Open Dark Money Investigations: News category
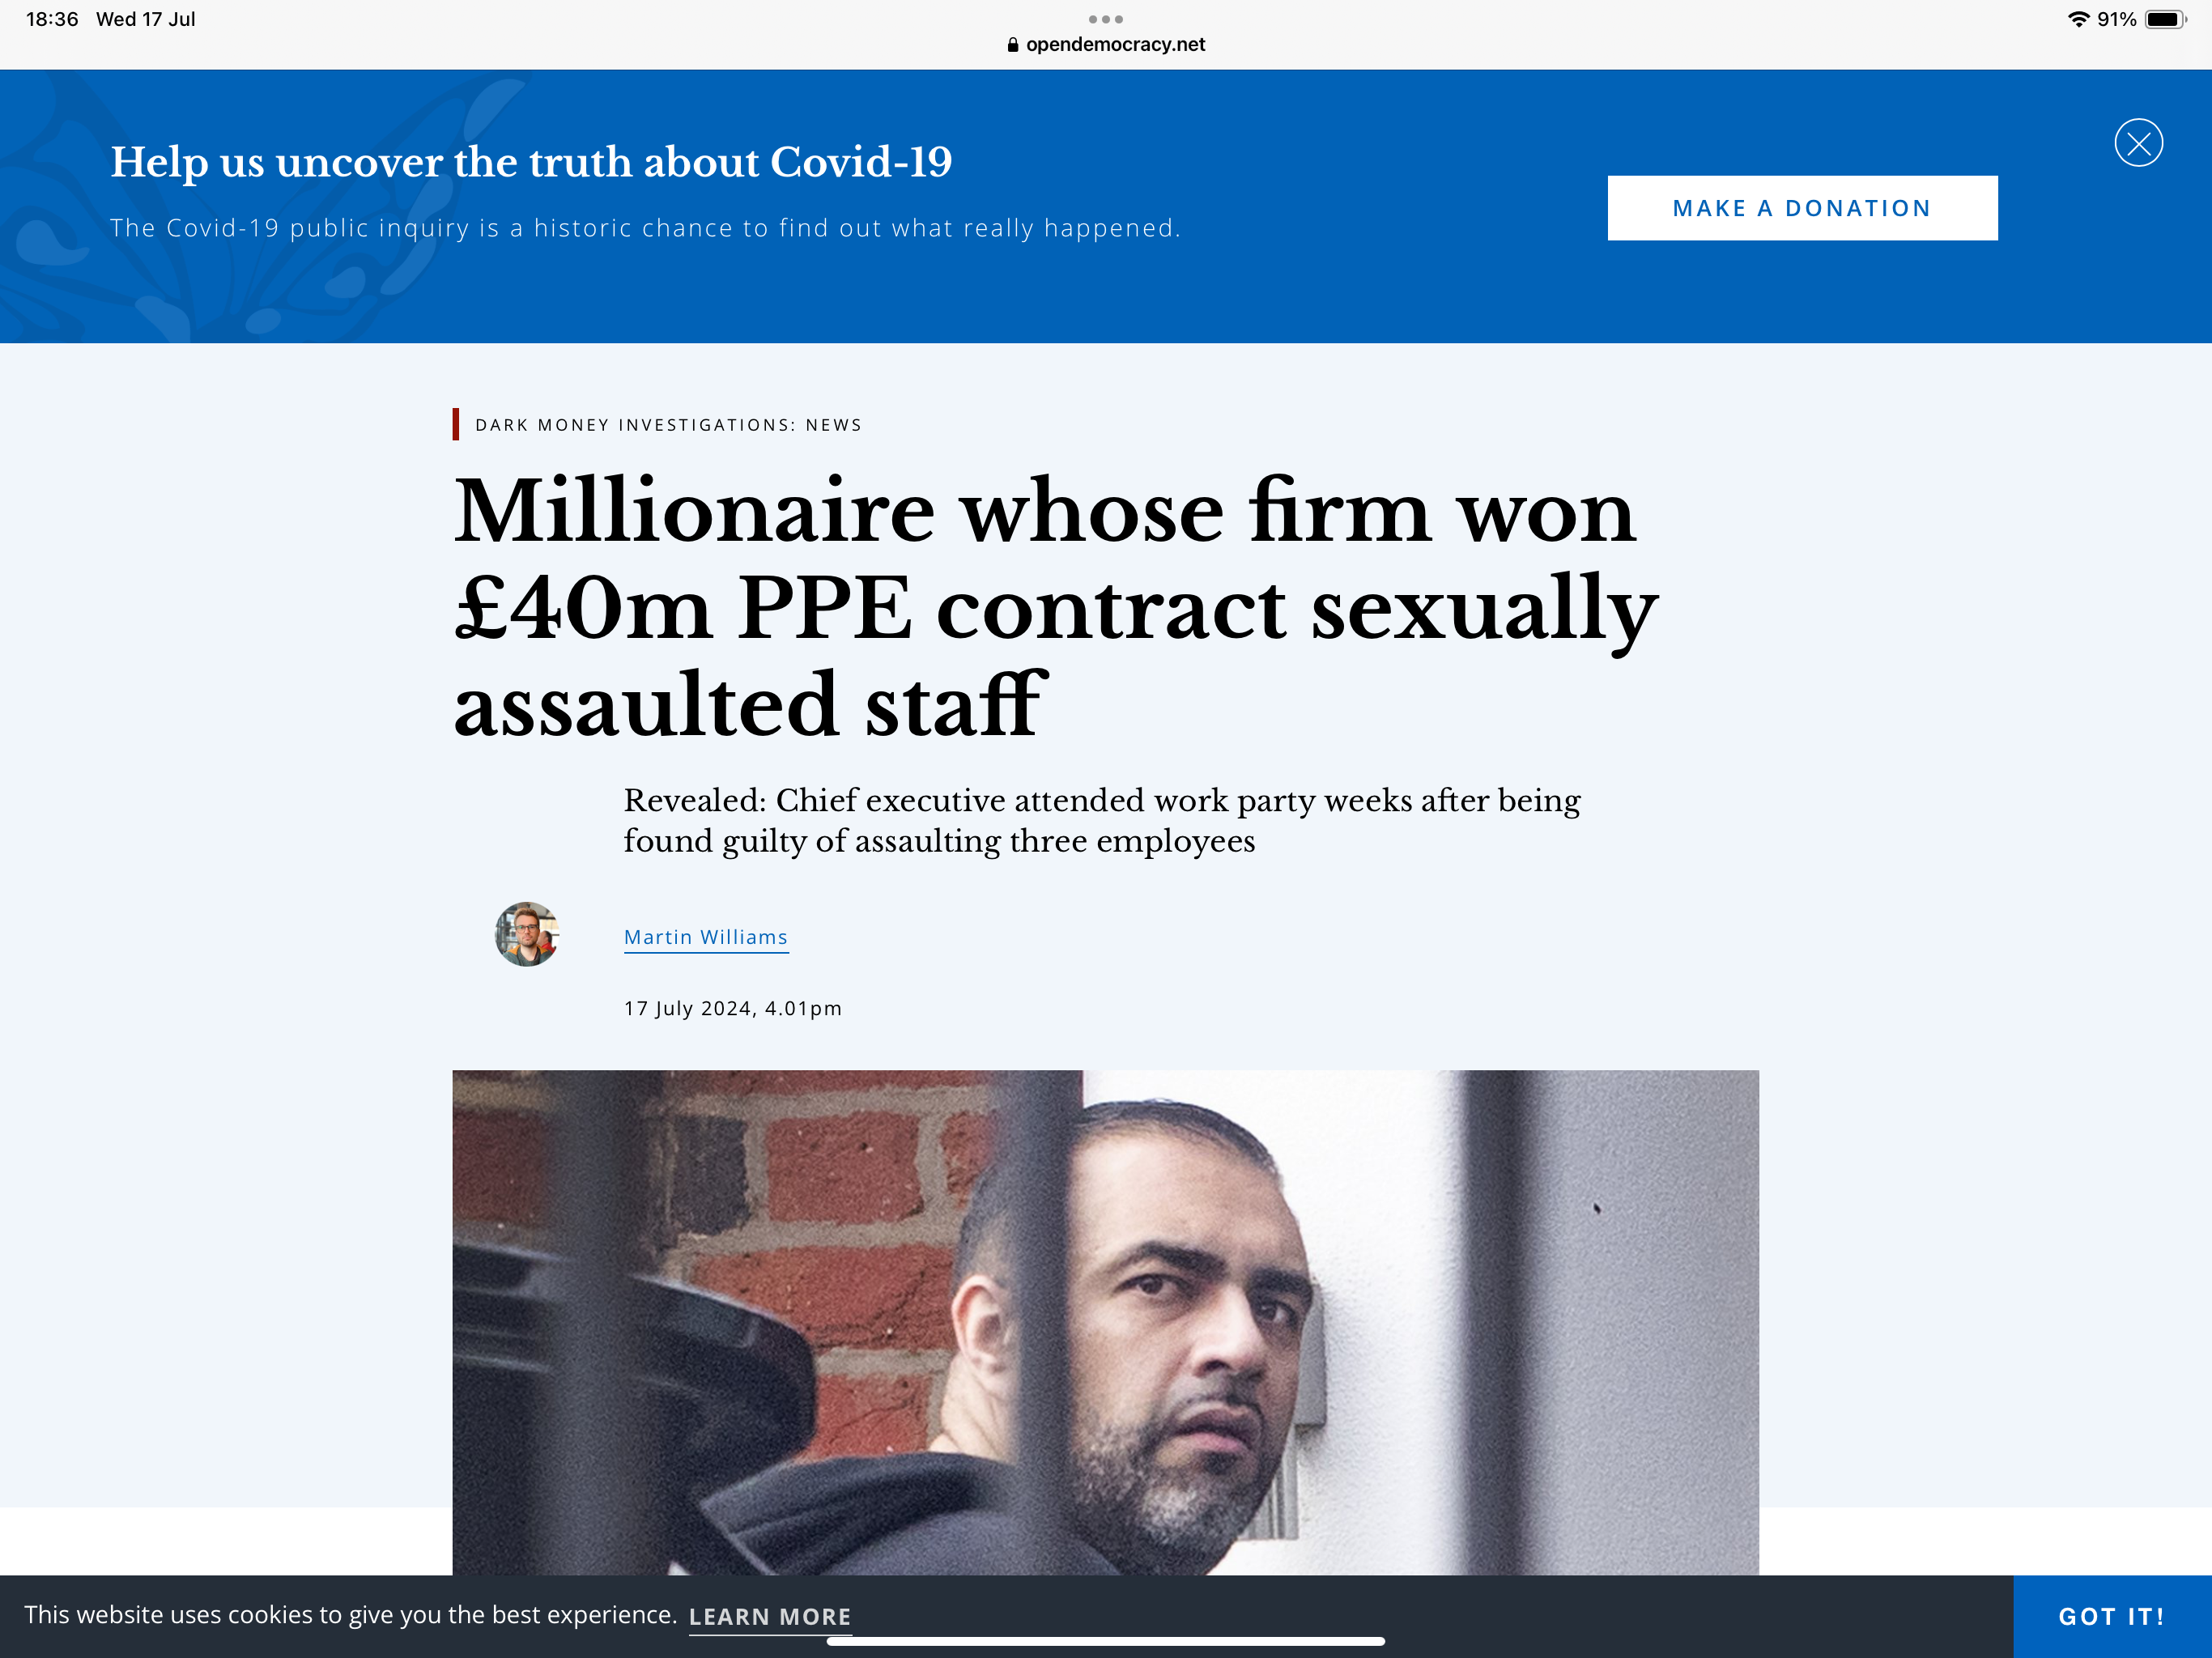The height and width of the screenshot is (1658, 2212). [668, 425]
